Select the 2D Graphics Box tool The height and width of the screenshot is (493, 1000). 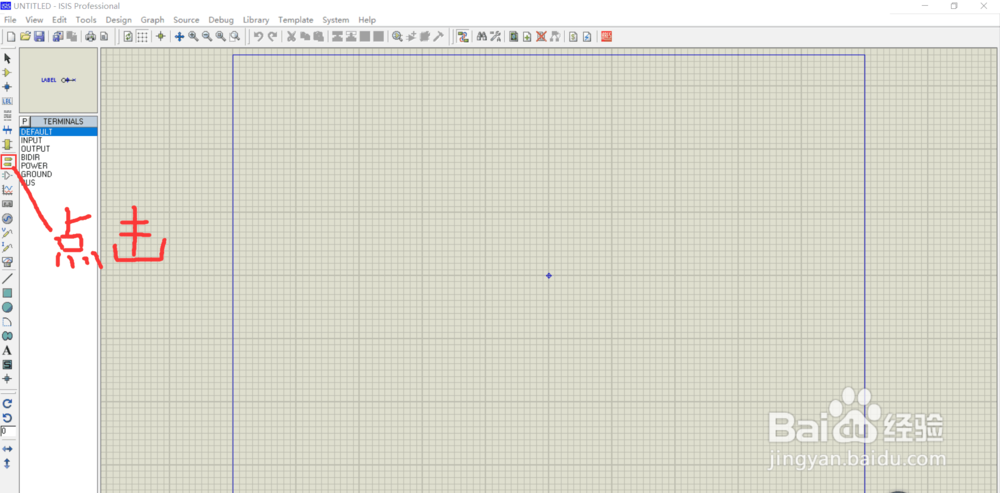coord(8,293)
